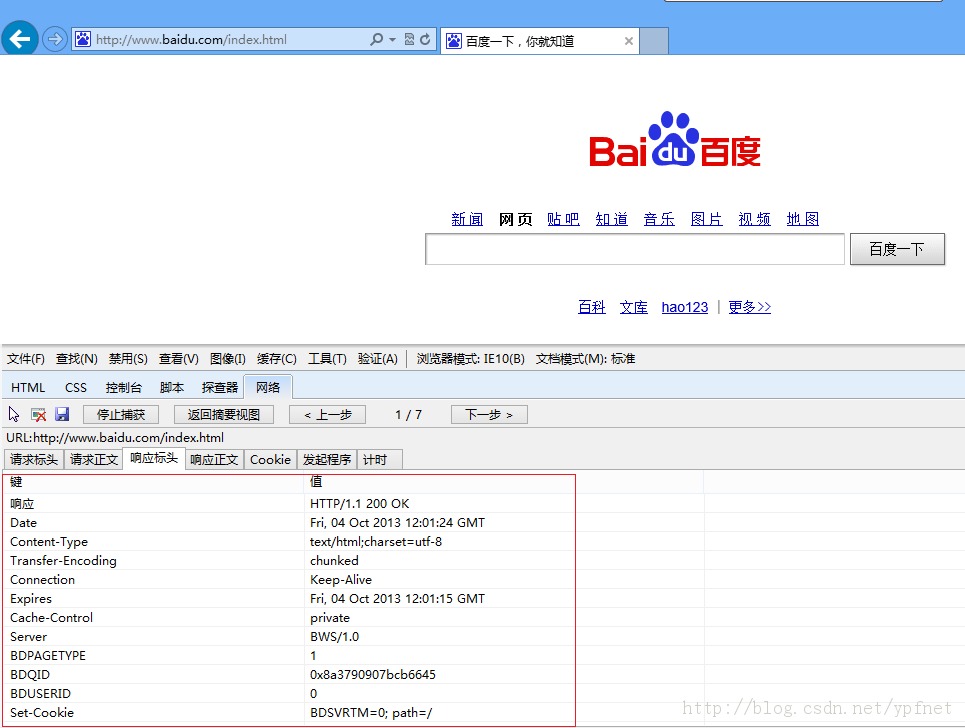Open the 文档模式 标准 menu

(x=585, y=359)
